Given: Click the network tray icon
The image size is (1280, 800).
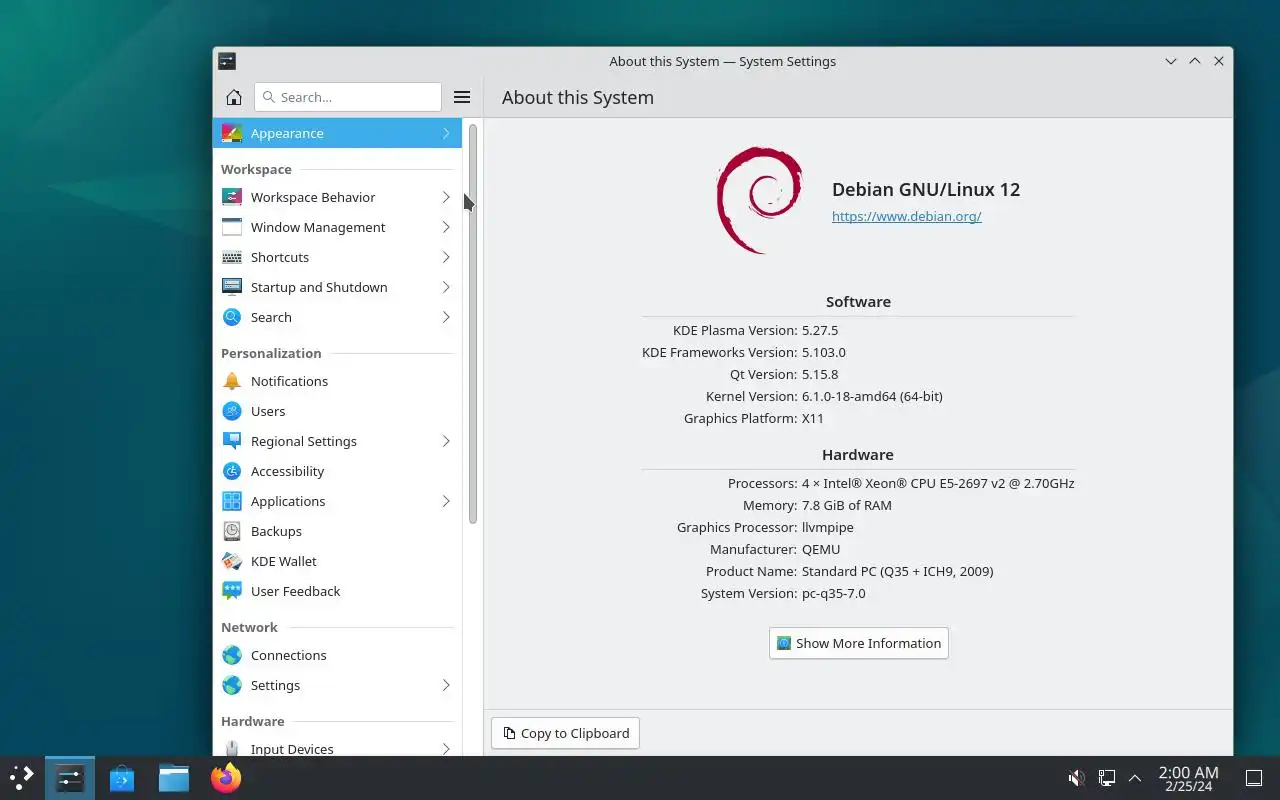Looking at the screenshot, I should pos(1107,778).
